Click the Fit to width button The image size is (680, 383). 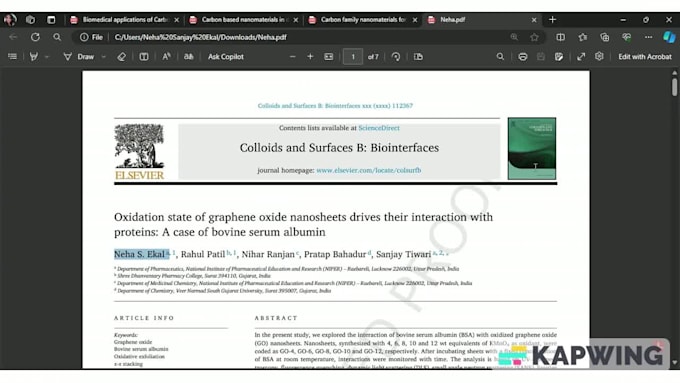pos(329,57)
